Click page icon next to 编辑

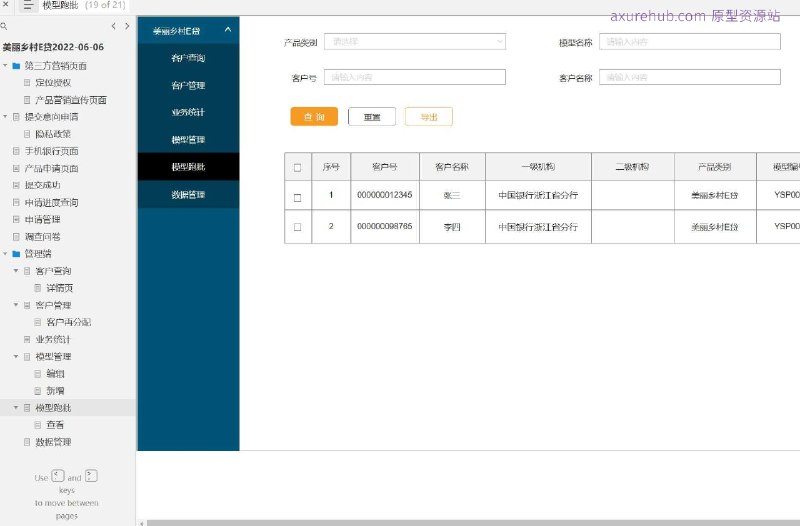tap(38, 373)
